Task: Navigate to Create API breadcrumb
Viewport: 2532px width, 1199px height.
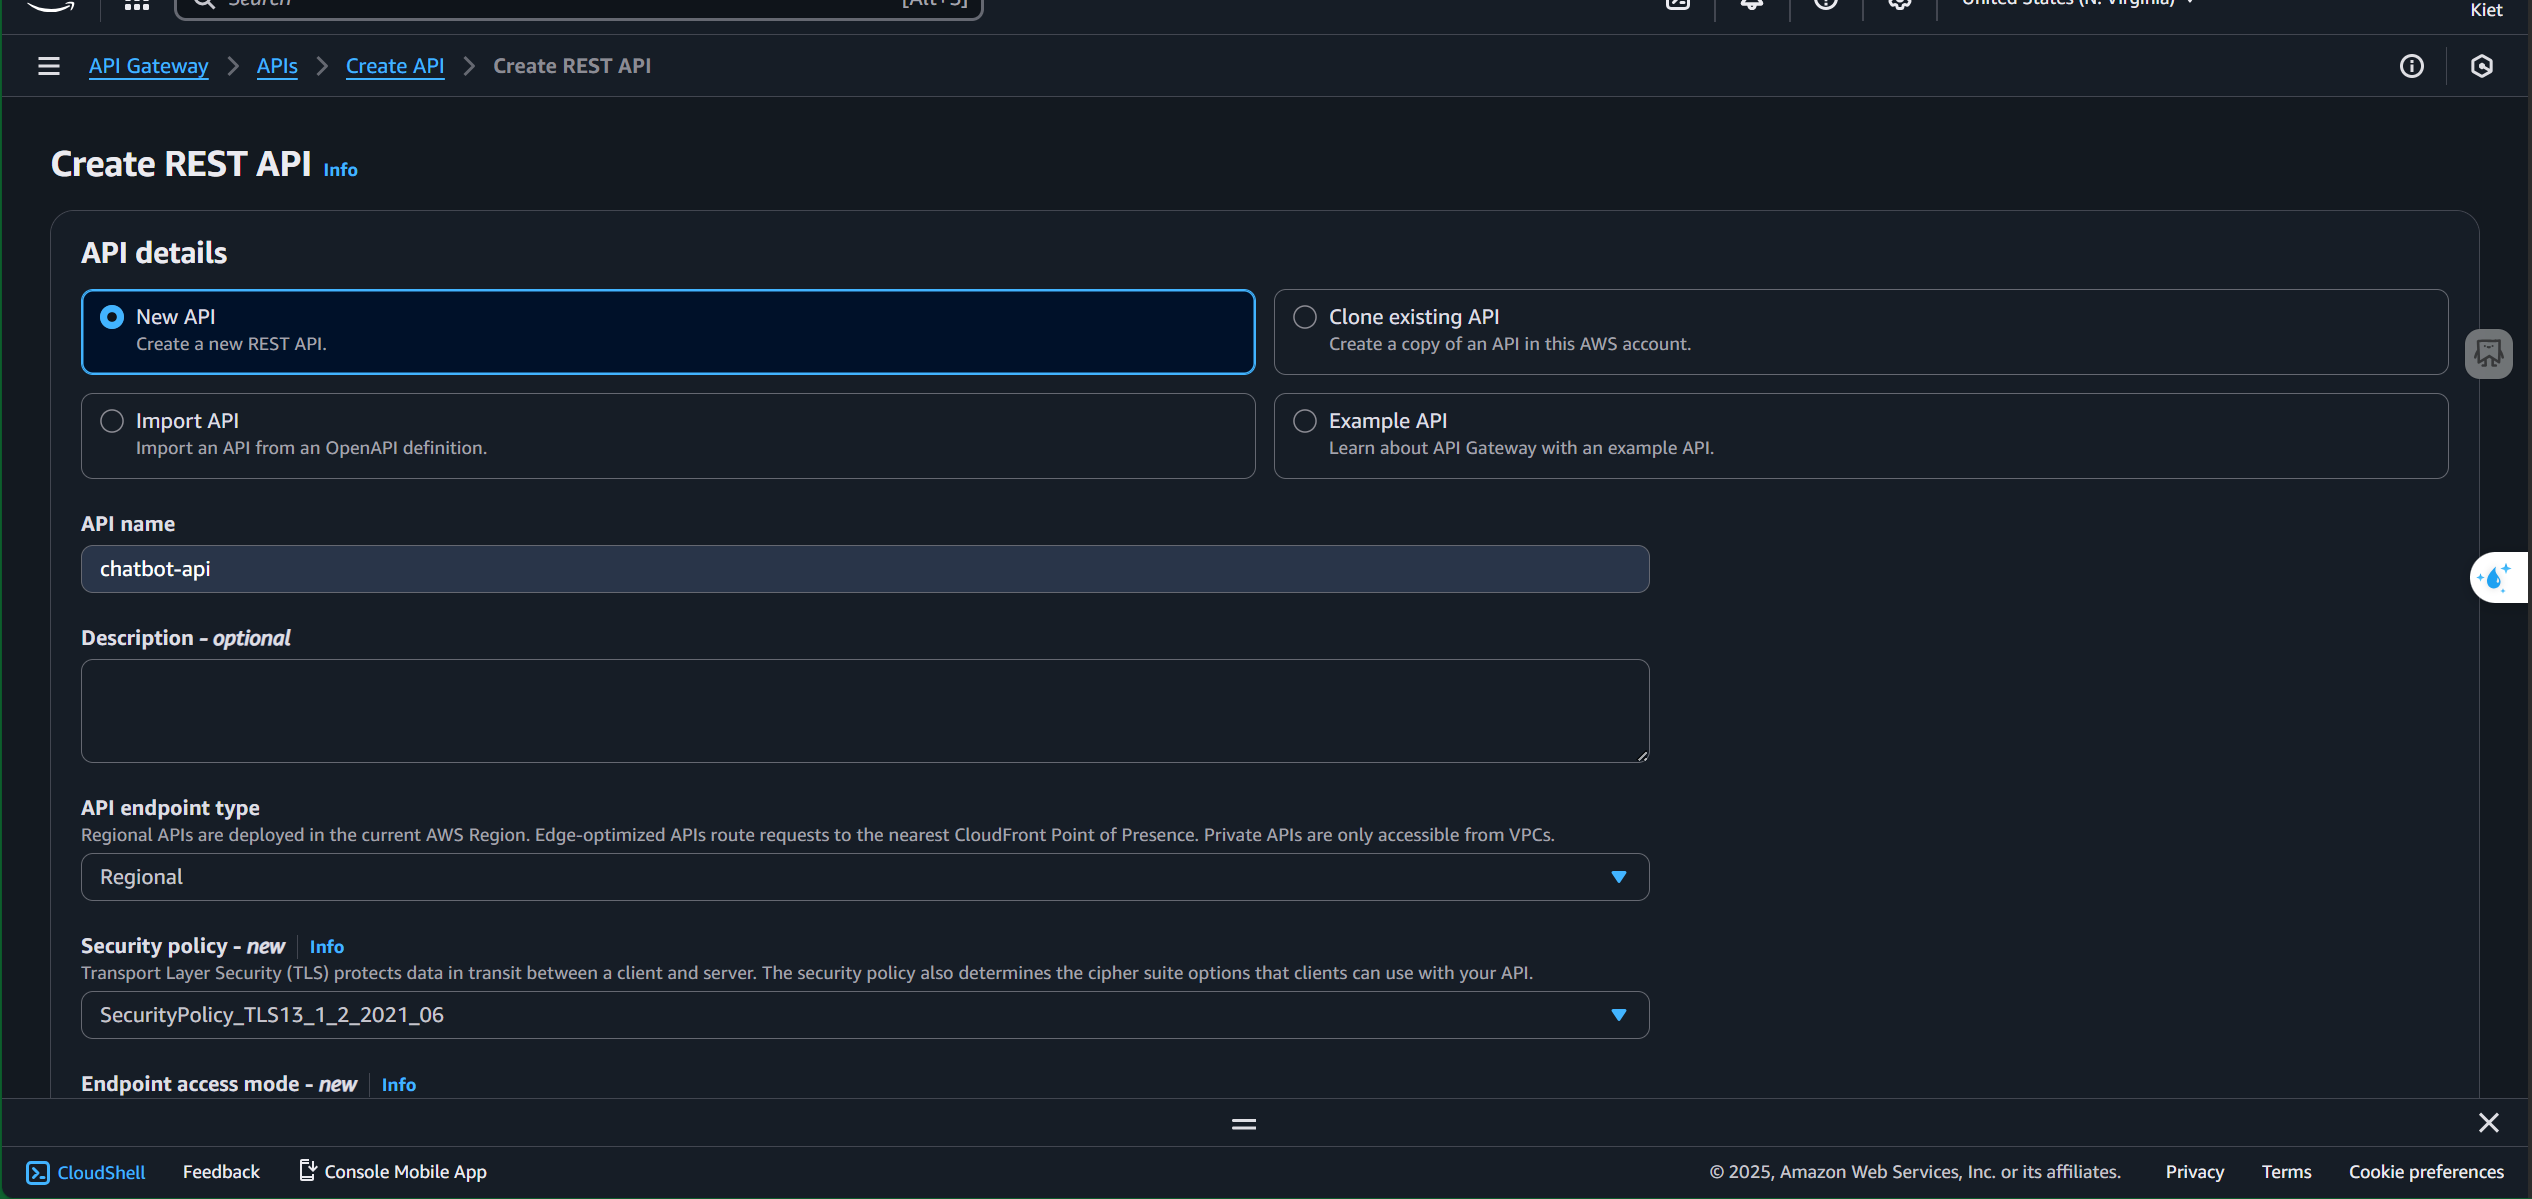Action: coord(394,66)
